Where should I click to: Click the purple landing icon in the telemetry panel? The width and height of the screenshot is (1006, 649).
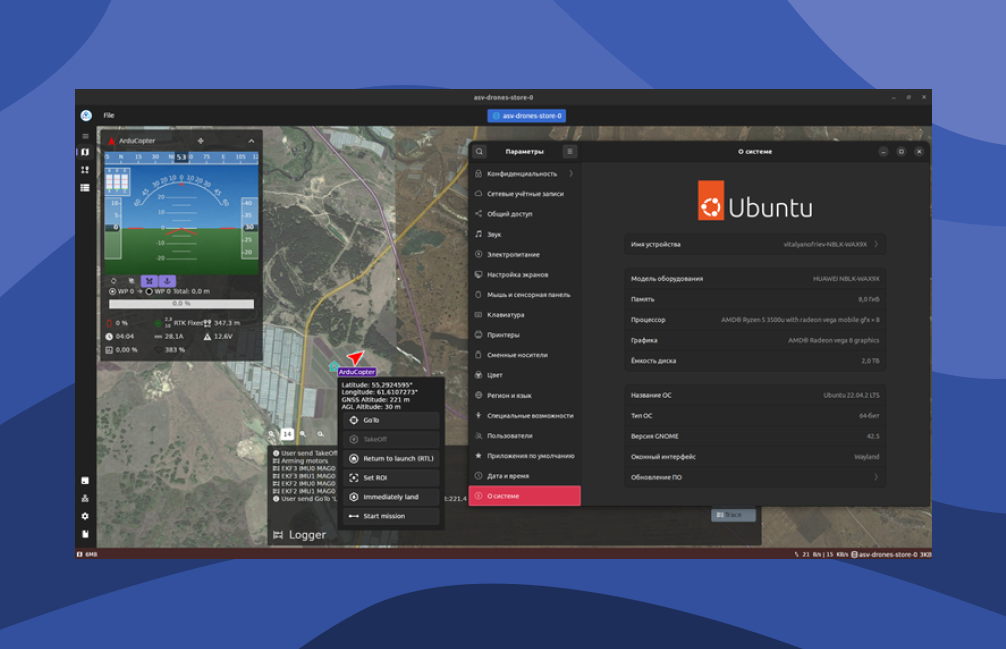pos(167,281)
